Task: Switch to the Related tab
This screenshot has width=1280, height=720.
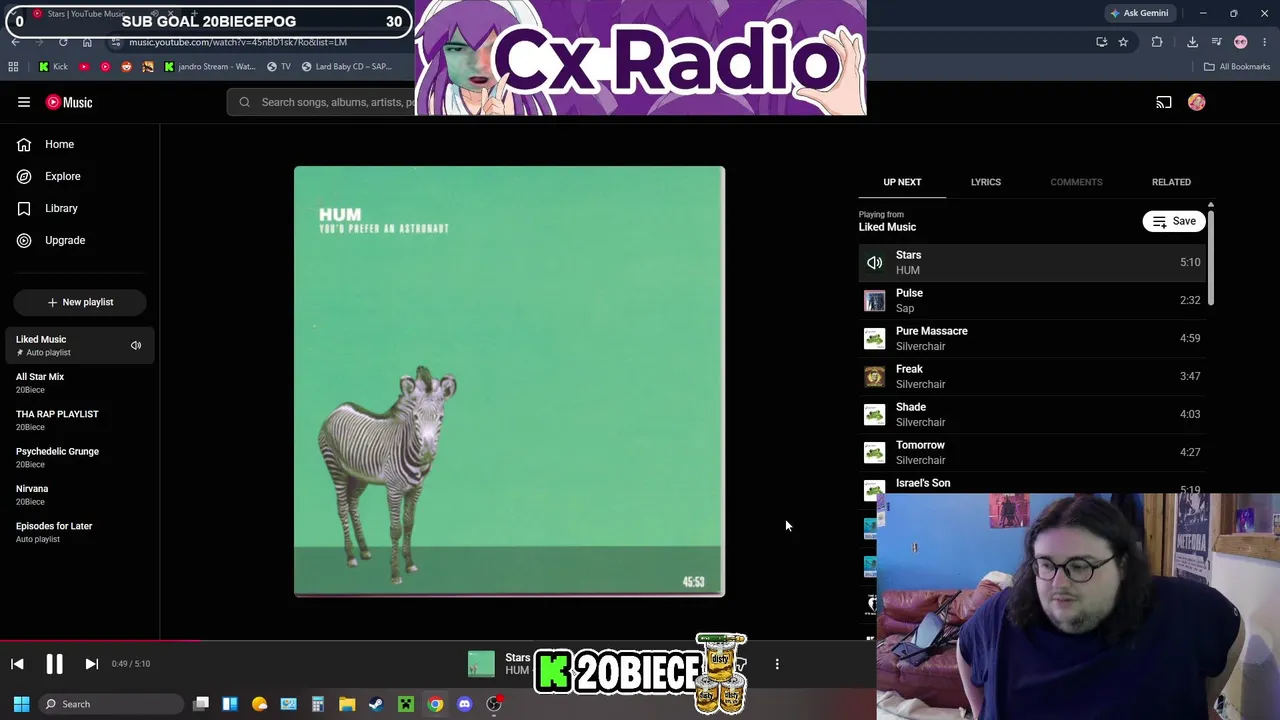Action: click(1171, 182)
